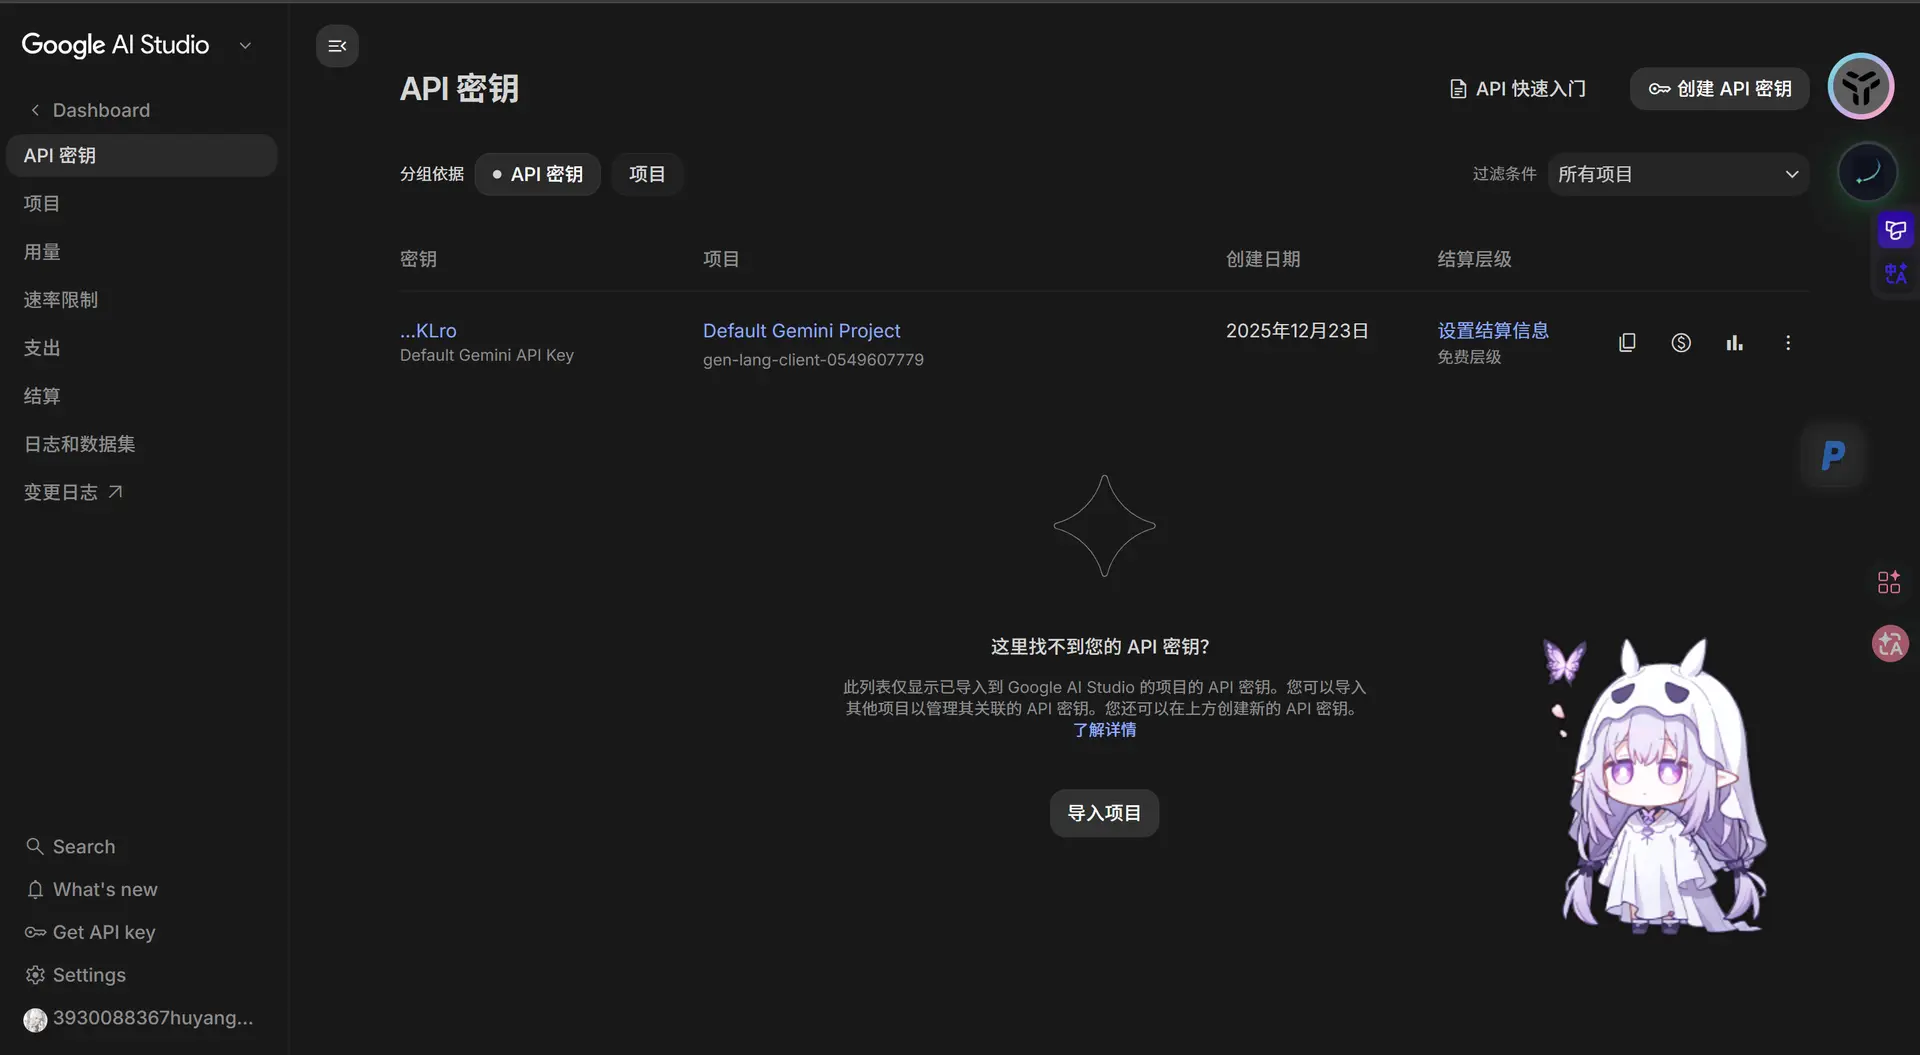Click 设置结算信息 link

tap(1493, 331)
